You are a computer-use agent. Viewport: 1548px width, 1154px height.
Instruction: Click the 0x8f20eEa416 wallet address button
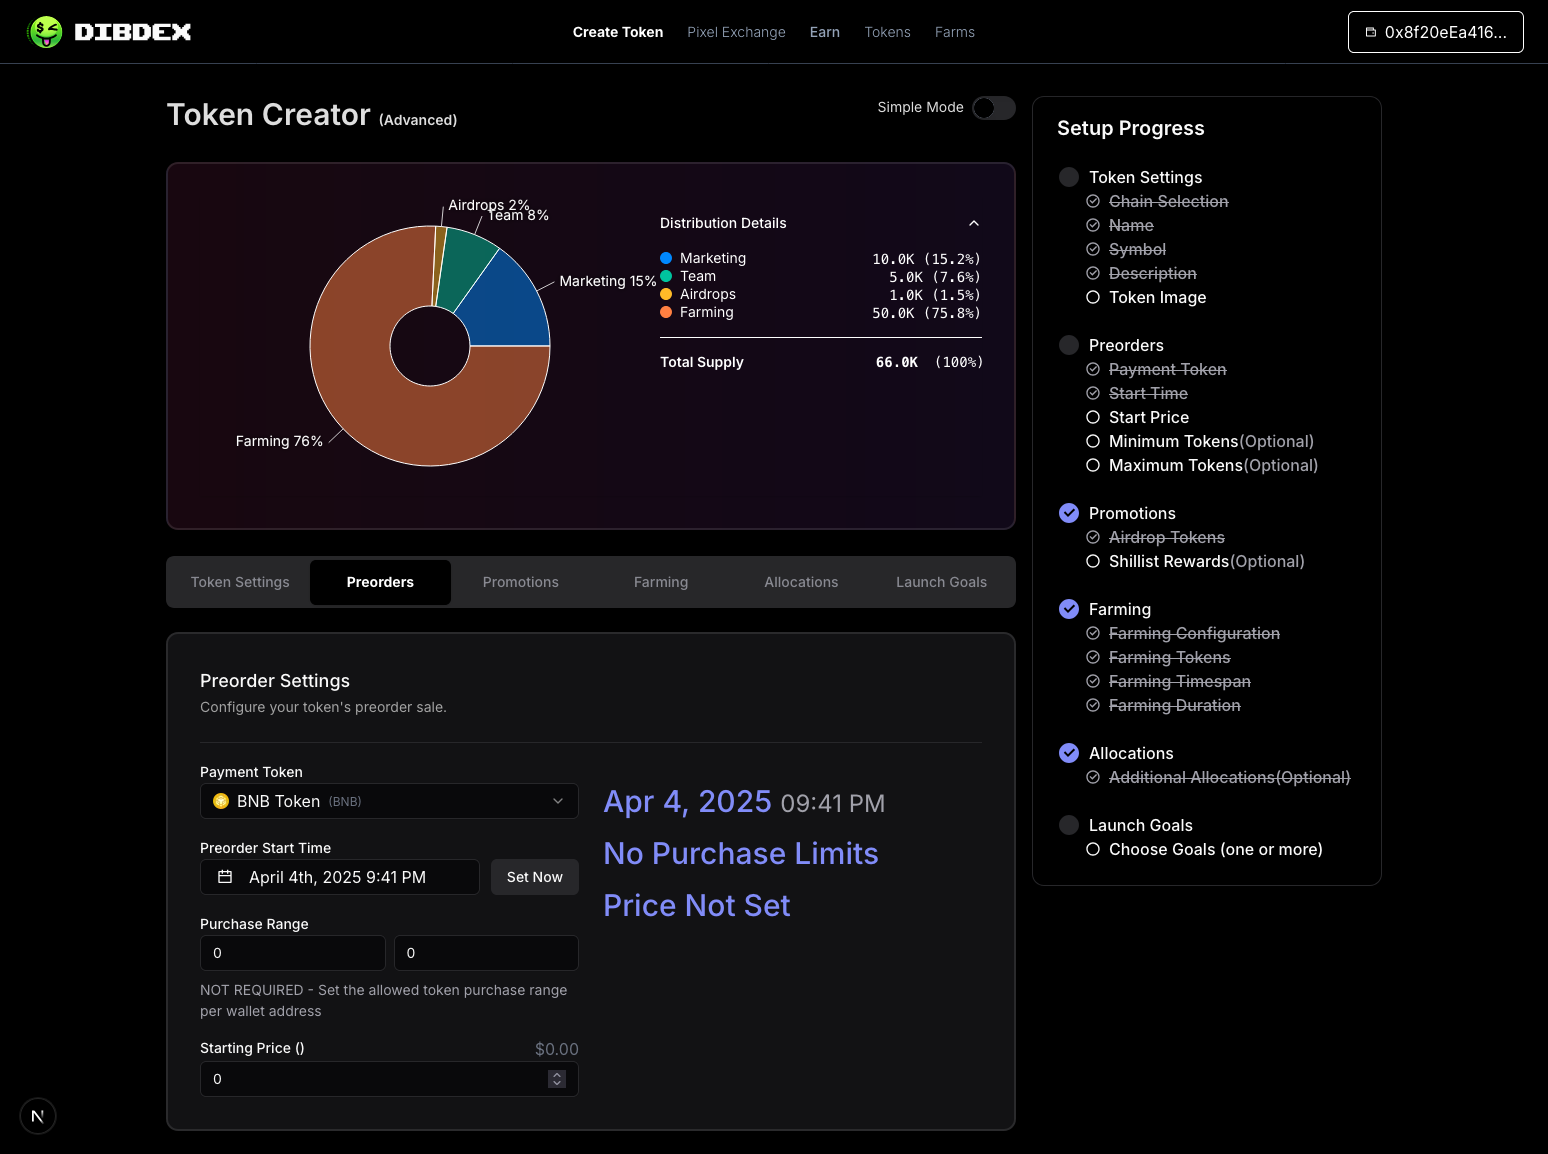pos(1436,32)
